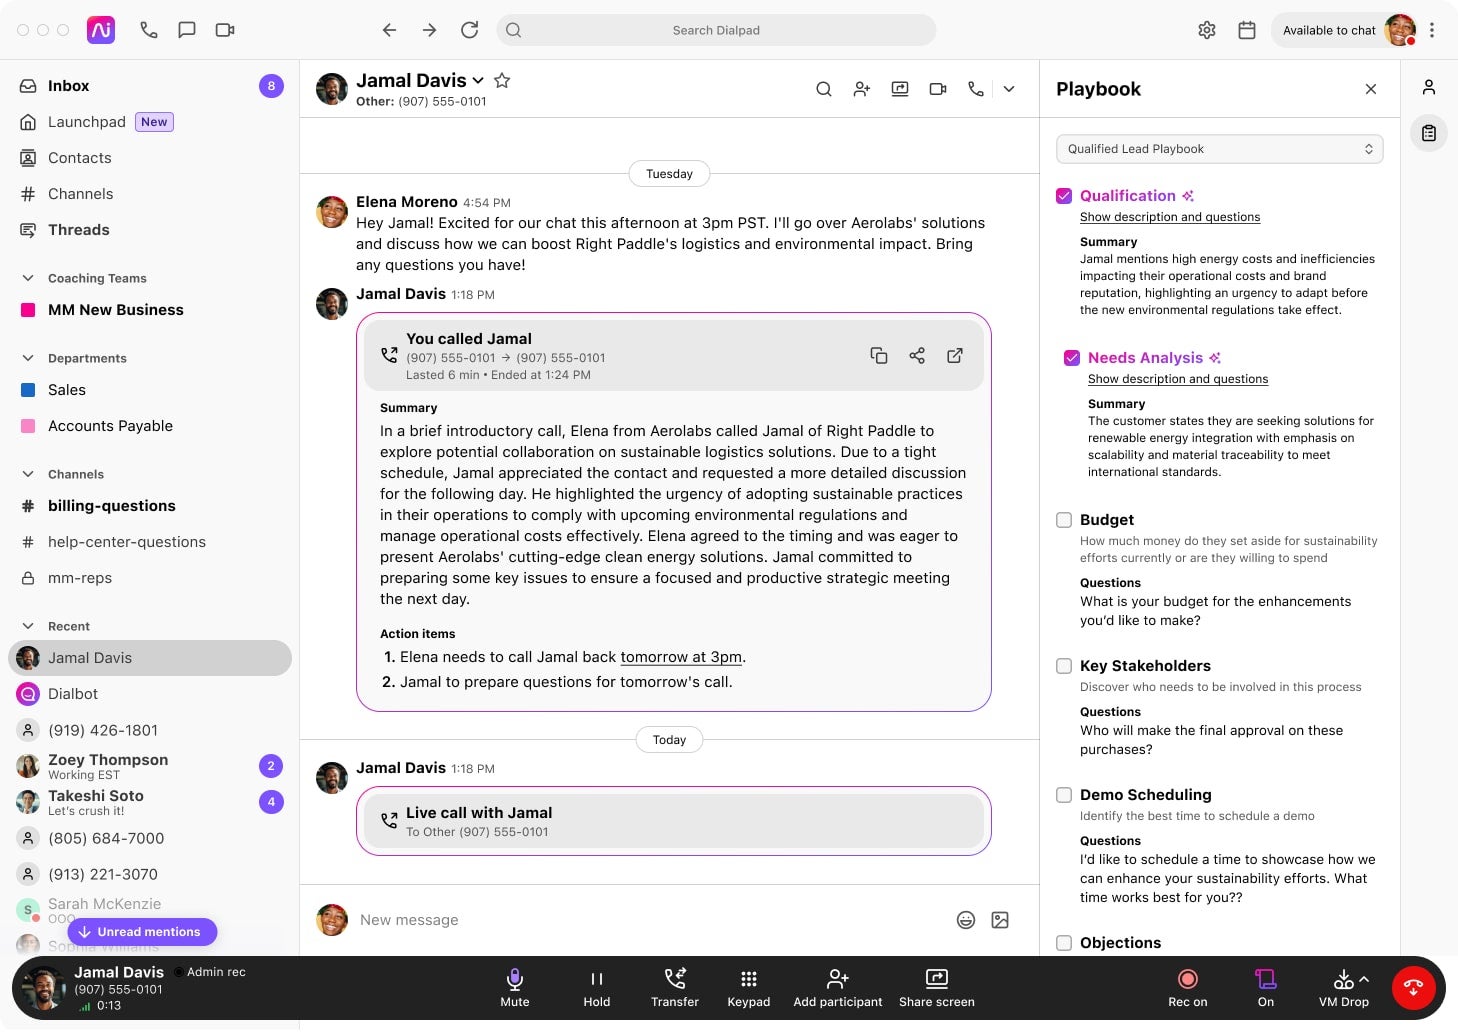Open the call Keypad
1458x1032 pixels.
748,987
